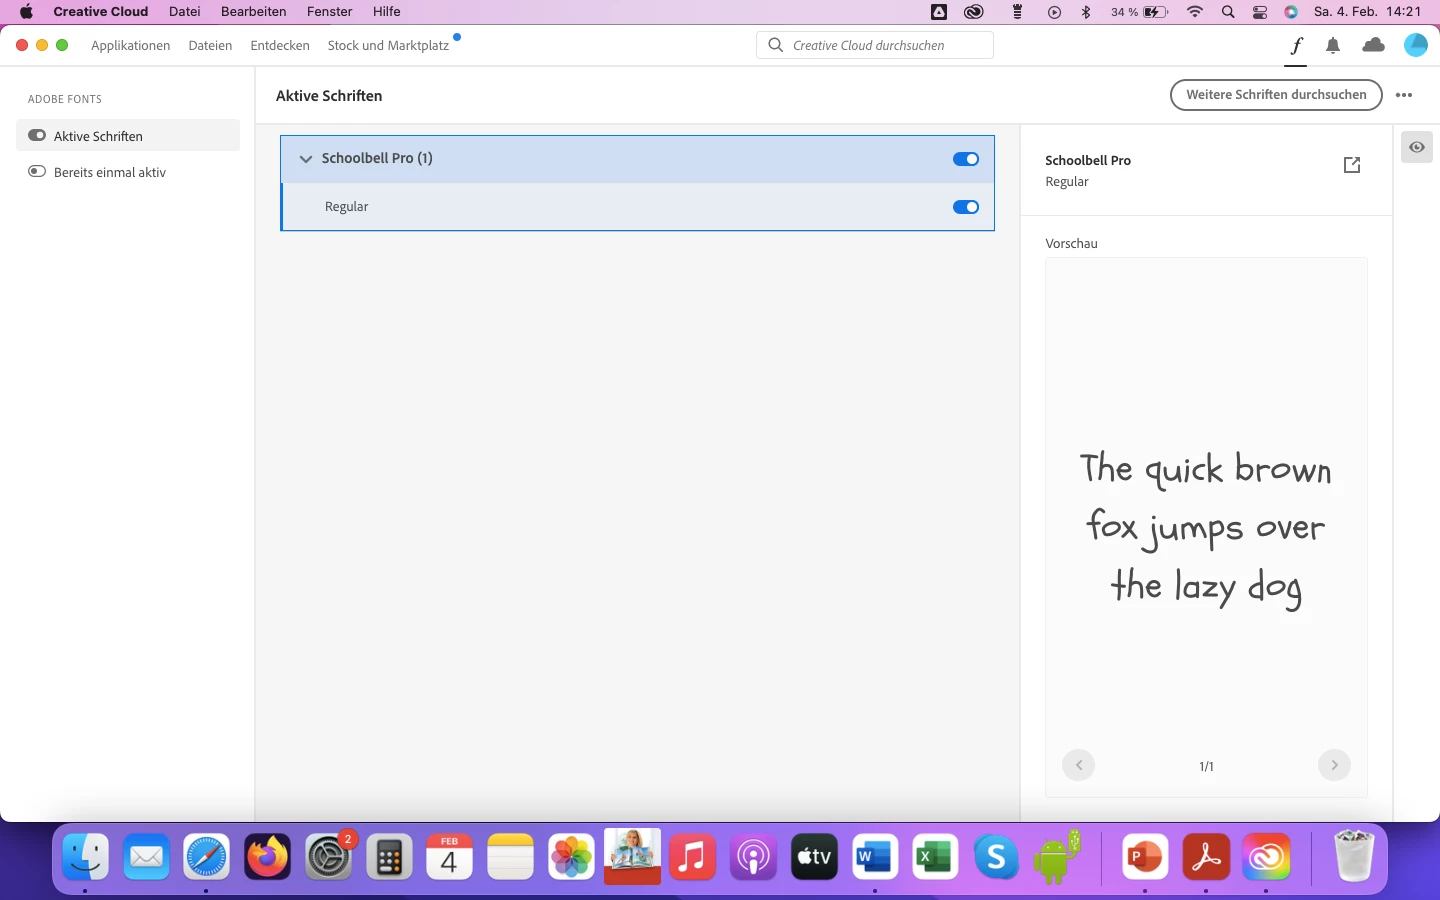
Task: Open Finder from the dock
Action: coord(85,857)
